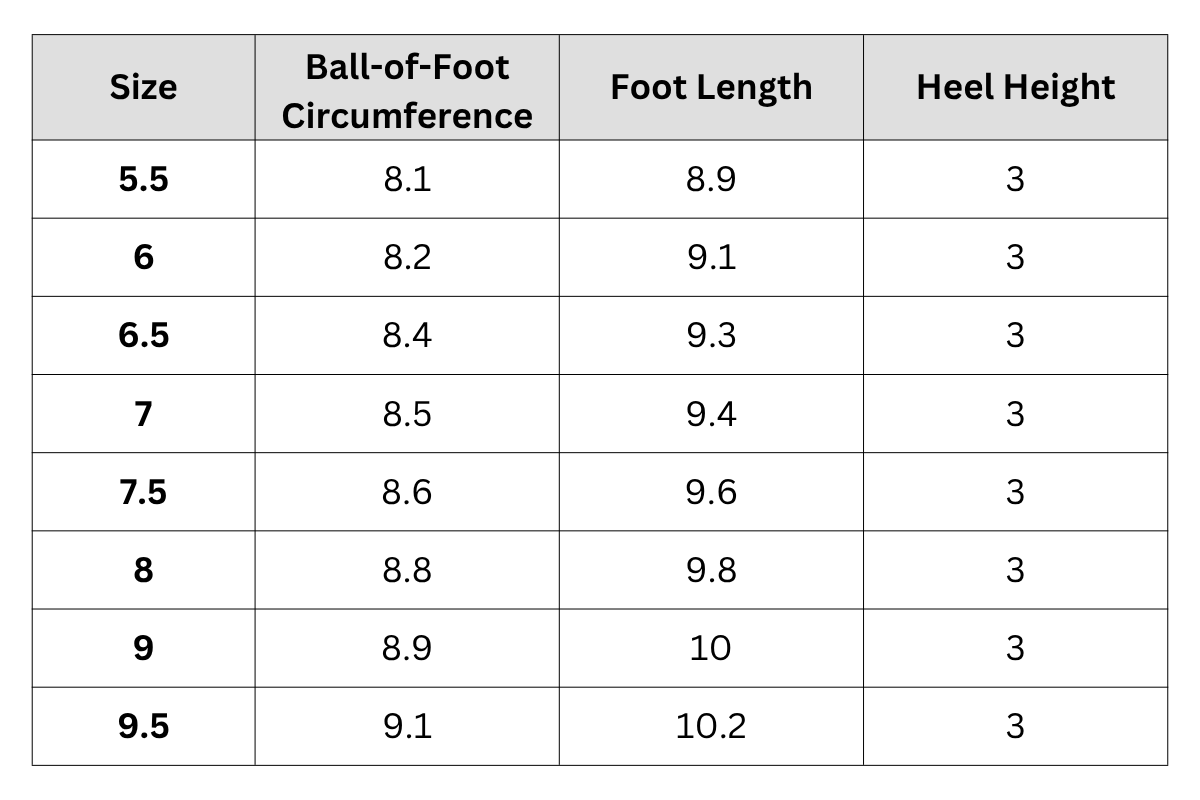Click the Size column header

point(143,88)
